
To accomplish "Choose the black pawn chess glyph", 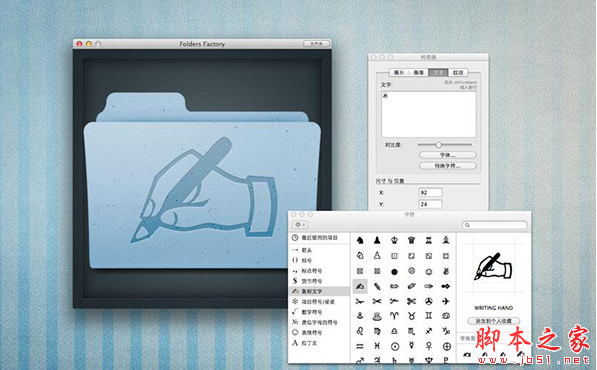I will [377, 240].
